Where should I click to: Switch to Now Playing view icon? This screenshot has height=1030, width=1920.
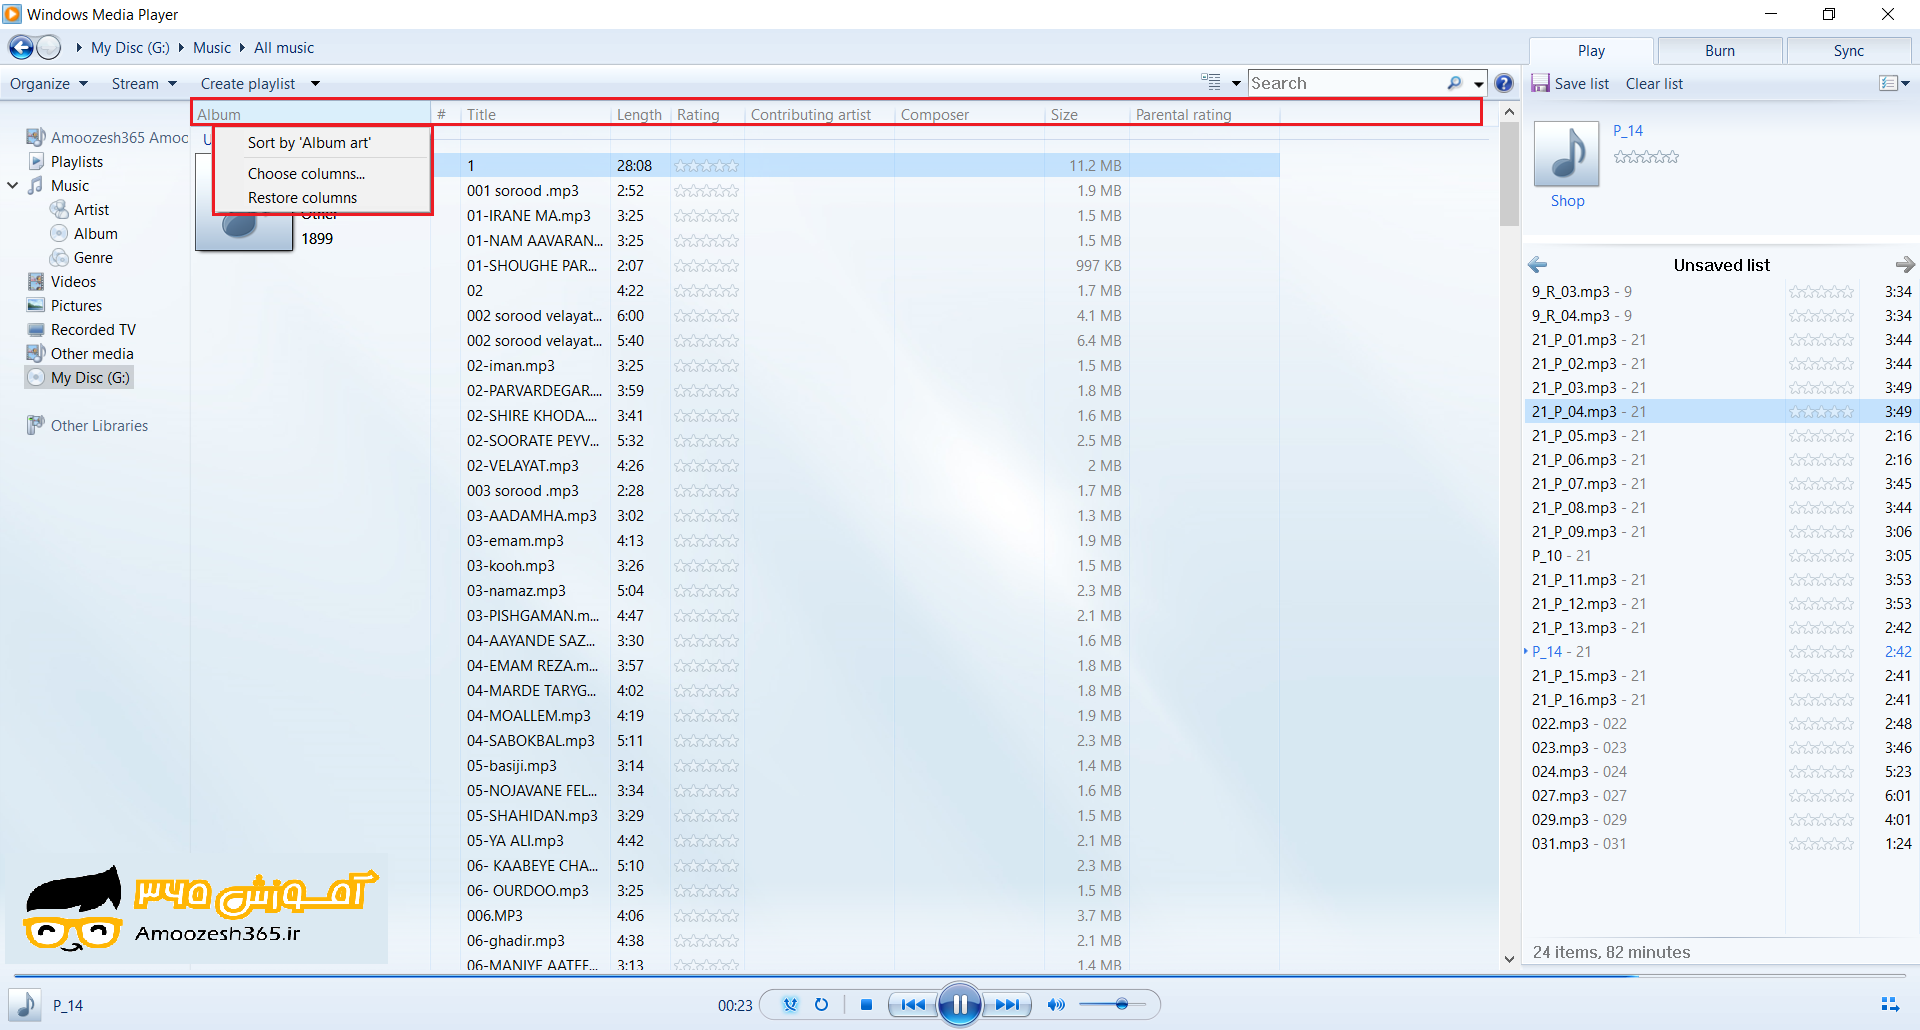pyautogui.click(x=1890, y=1005)
